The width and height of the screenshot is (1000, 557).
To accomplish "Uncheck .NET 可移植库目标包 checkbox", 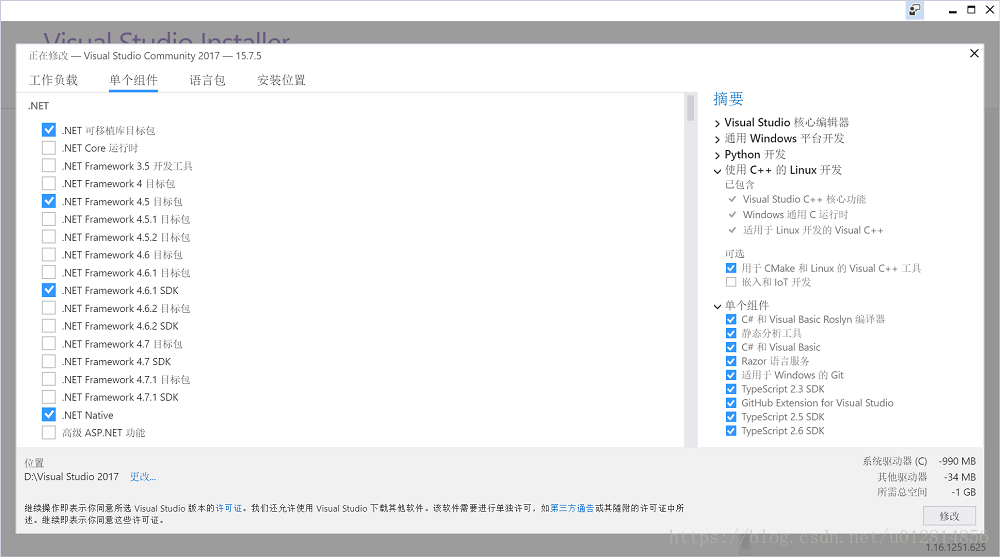I will (48, 130).
